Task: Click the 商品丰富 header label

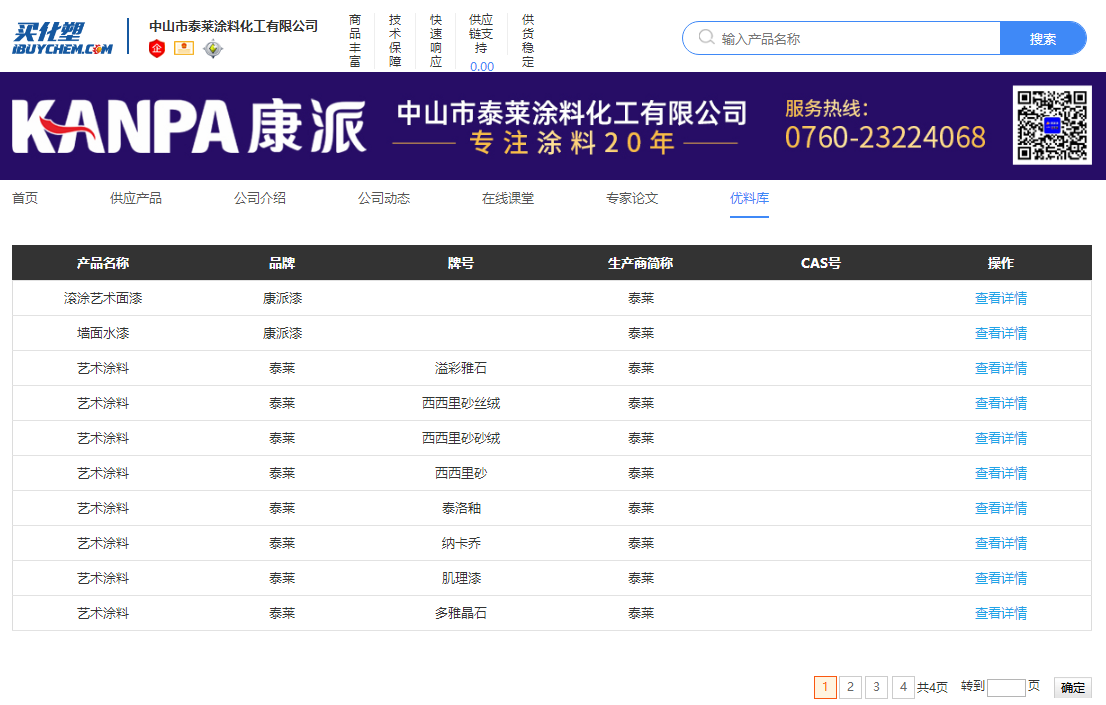Action: (355, 40)
